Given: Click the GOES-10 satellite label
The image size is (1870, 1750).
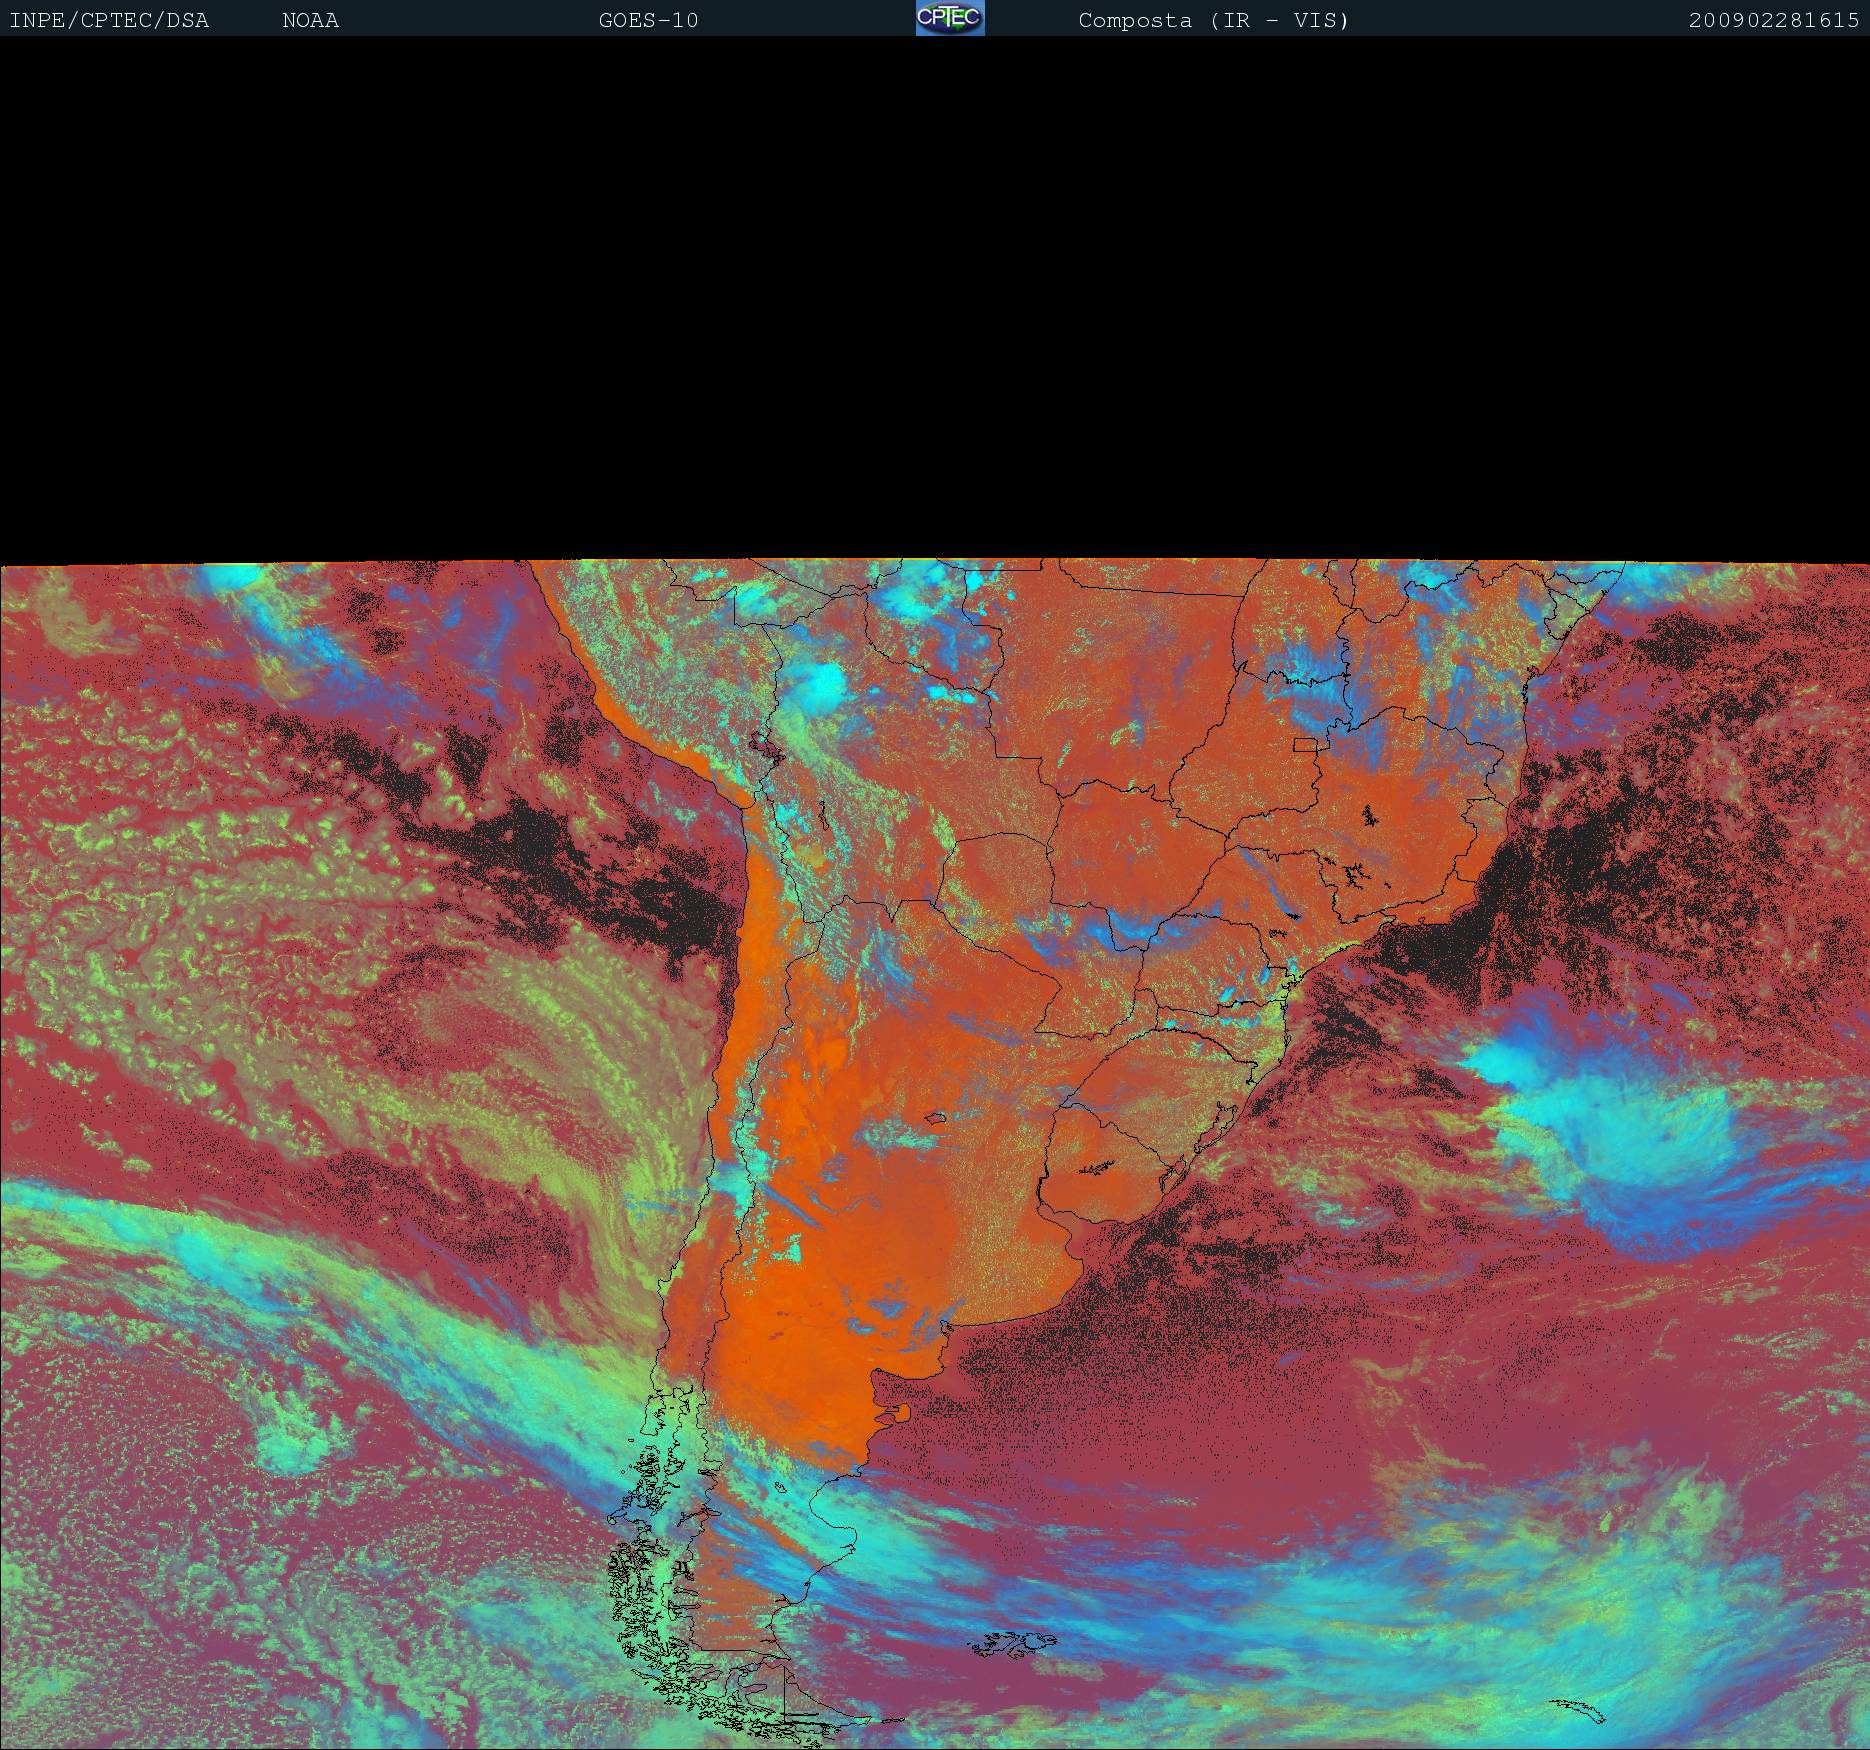Looking at the screenshot, I should (648, 20).
